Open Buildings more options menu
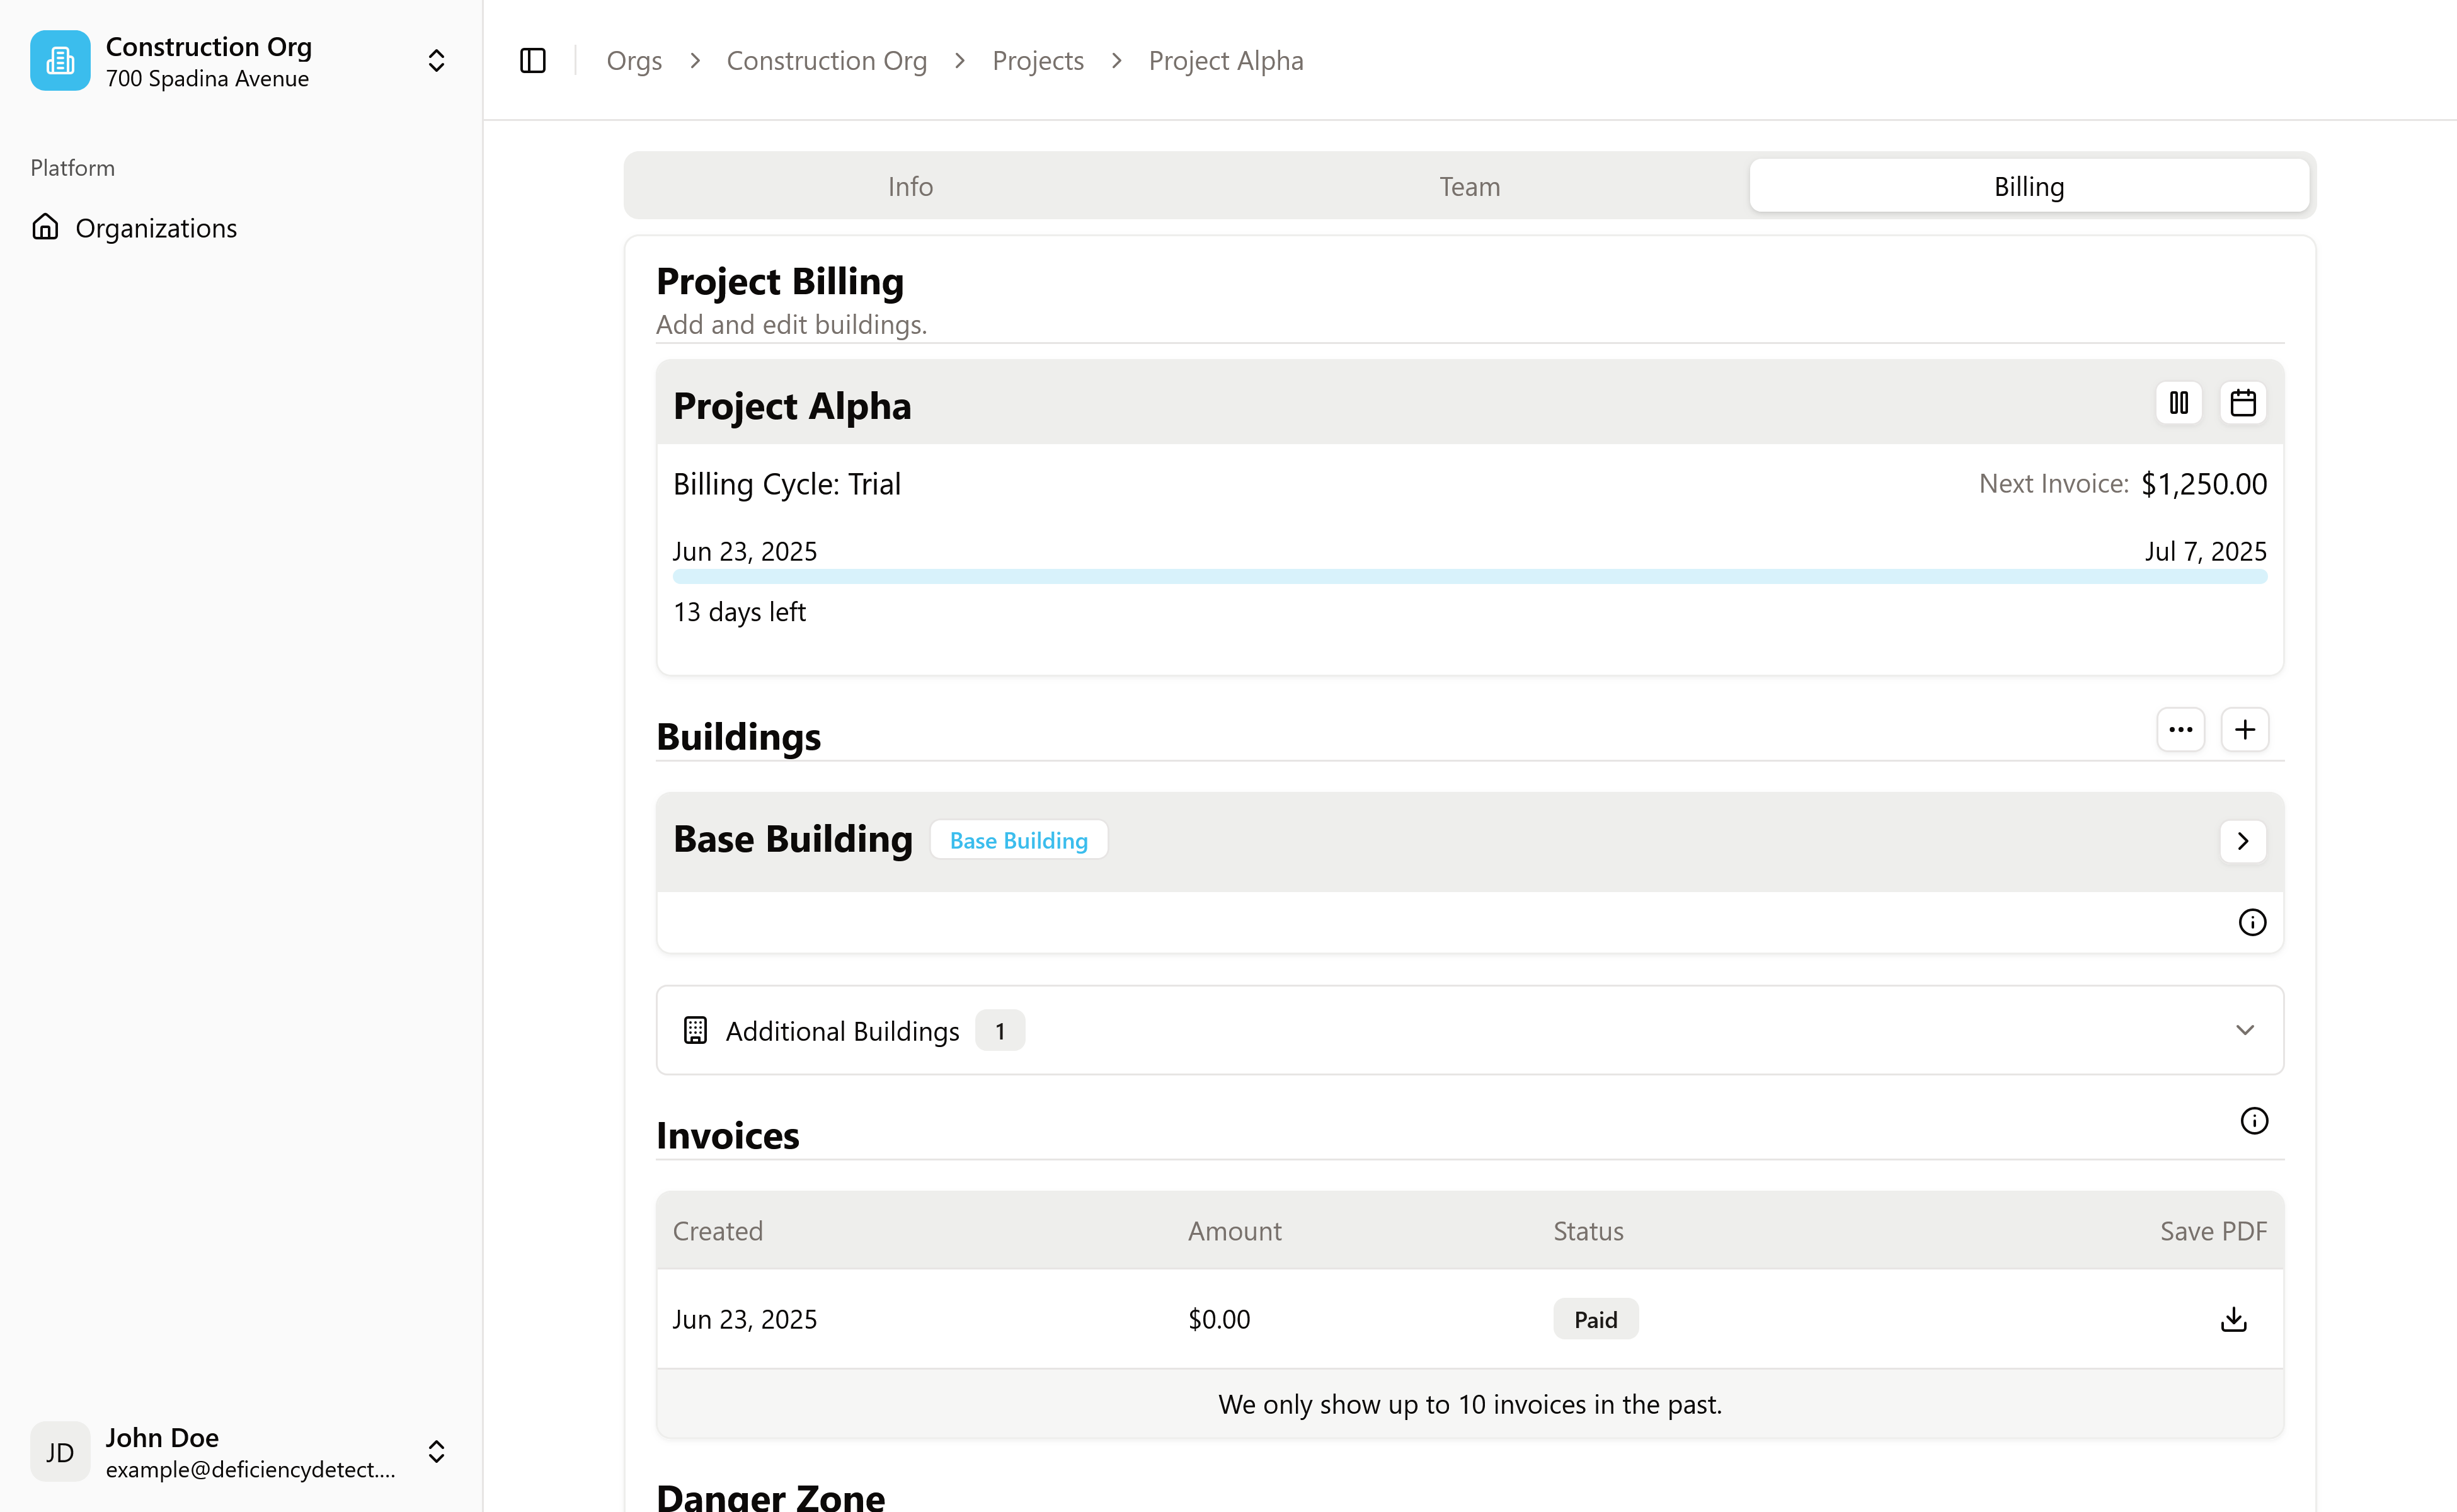 (x=2181, y=729)
